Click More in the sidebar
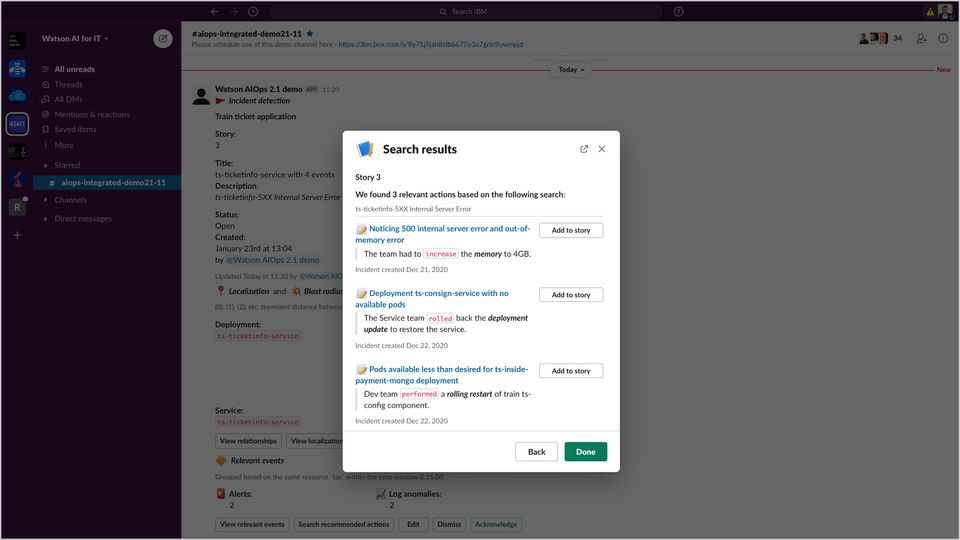The image size is (960, 540). click(x=64, y=145)
